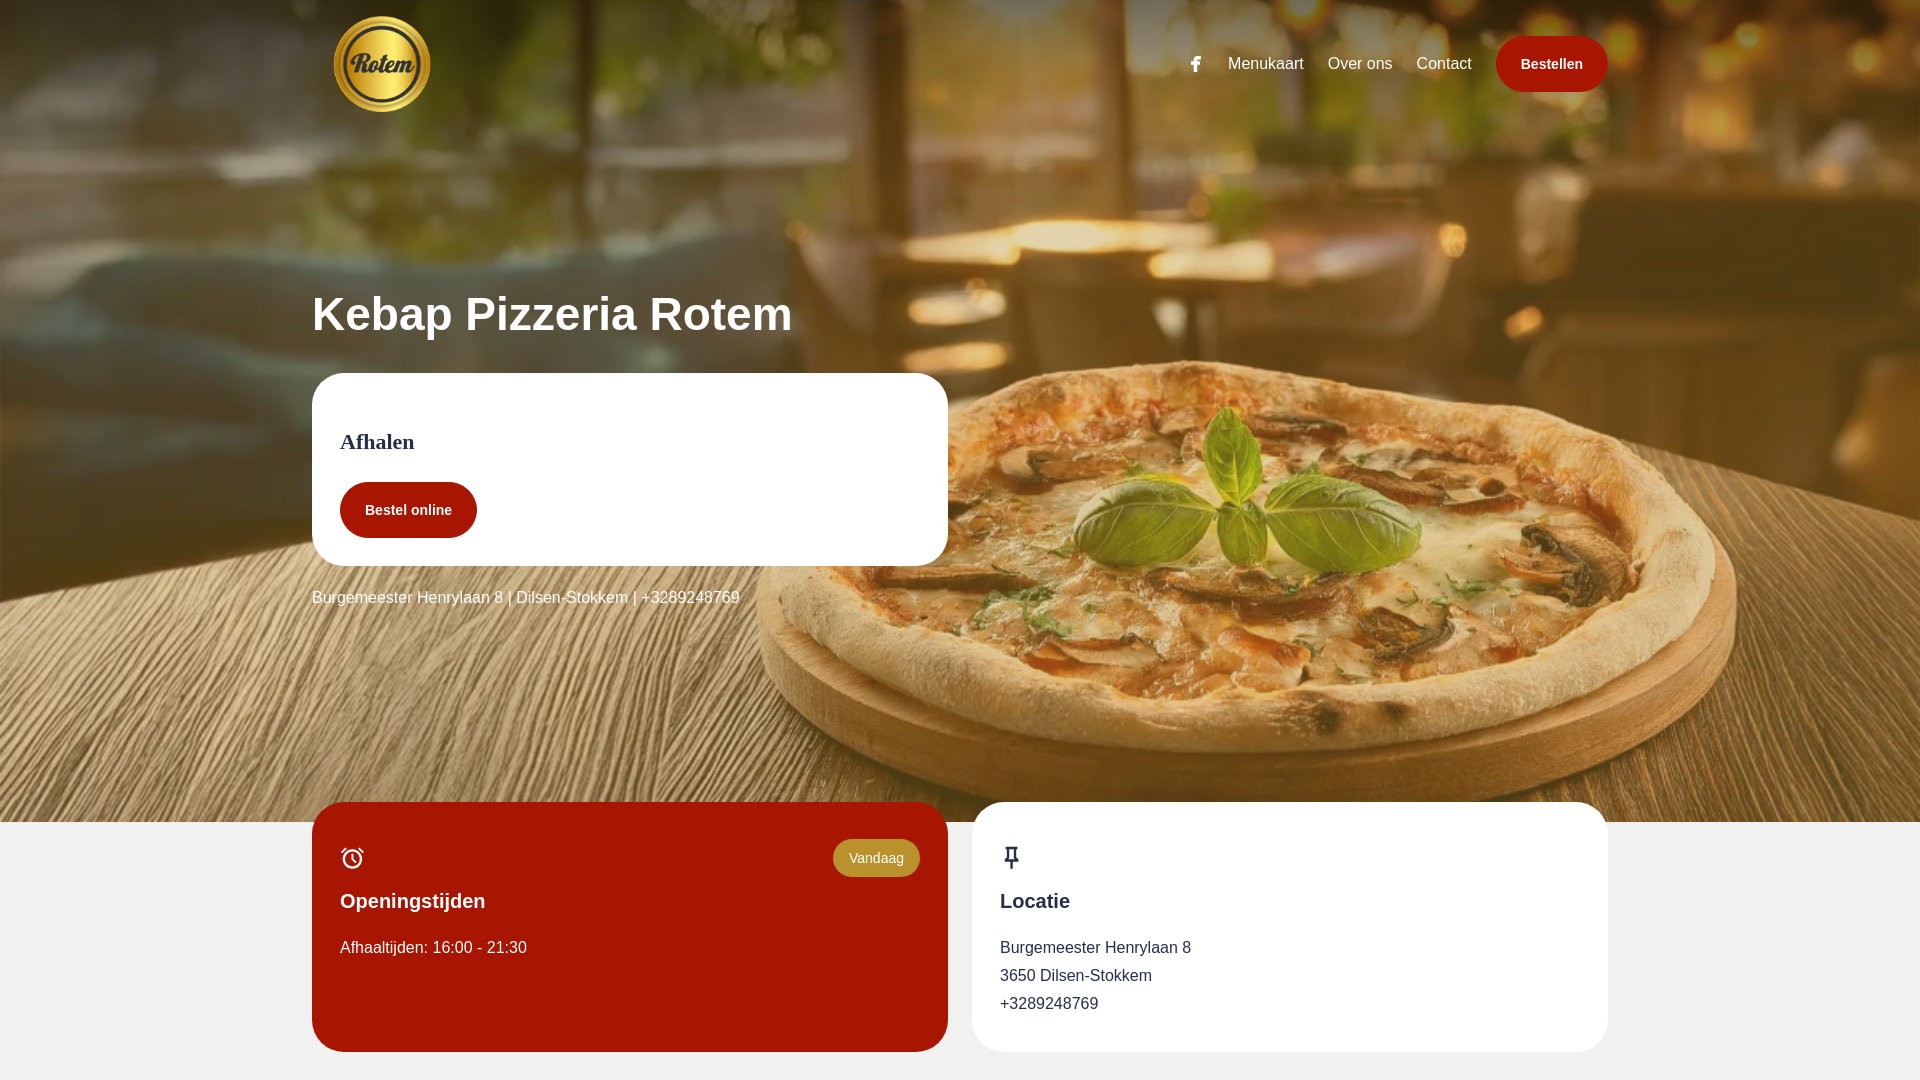The width and height of the screenshot is (1920, 1080).
Task: Open the Facebook page icon
Action: 1196,64
